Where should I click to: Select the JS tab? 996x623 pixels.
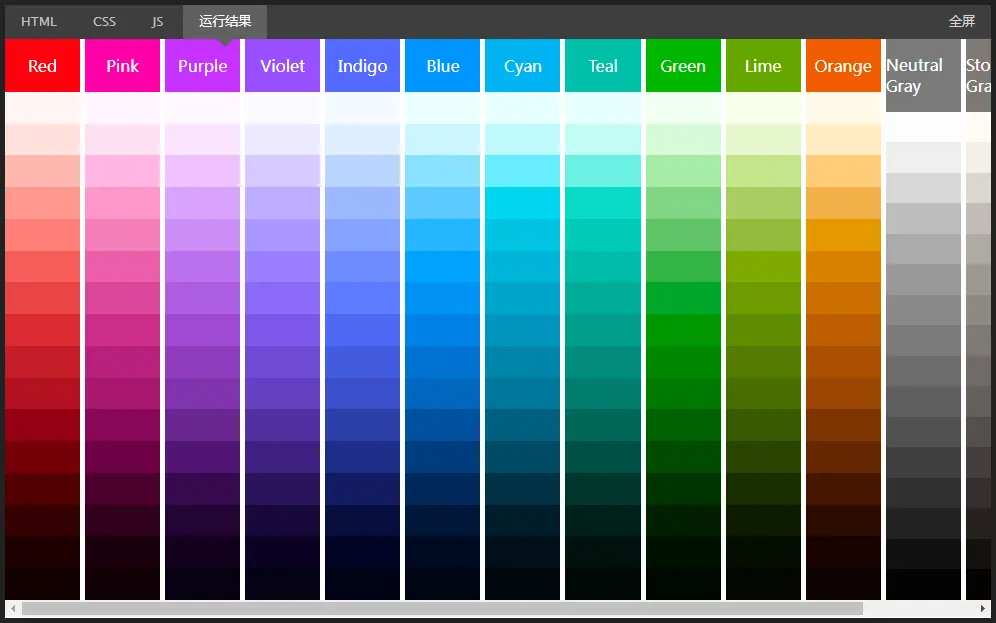(157, 21)
